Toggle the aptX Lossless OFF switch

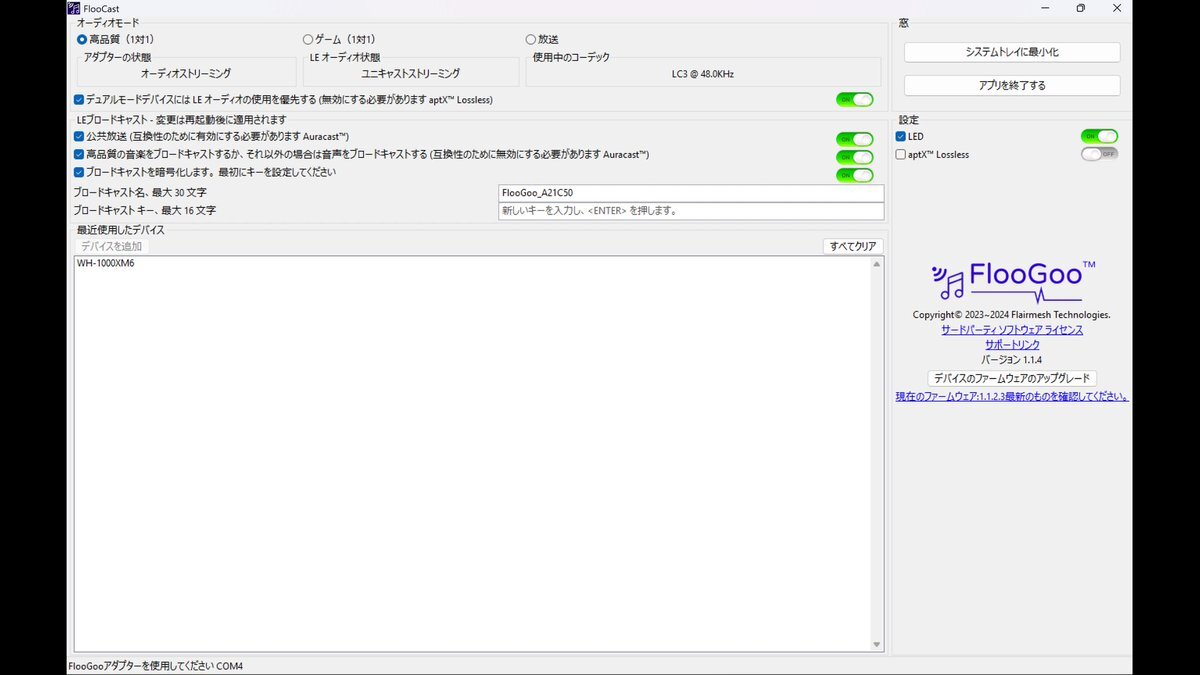1099,154
